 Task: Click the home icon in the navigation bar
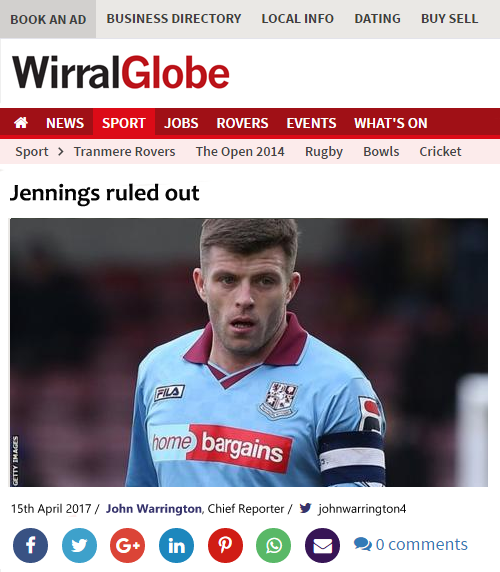[x=21, y=123]
